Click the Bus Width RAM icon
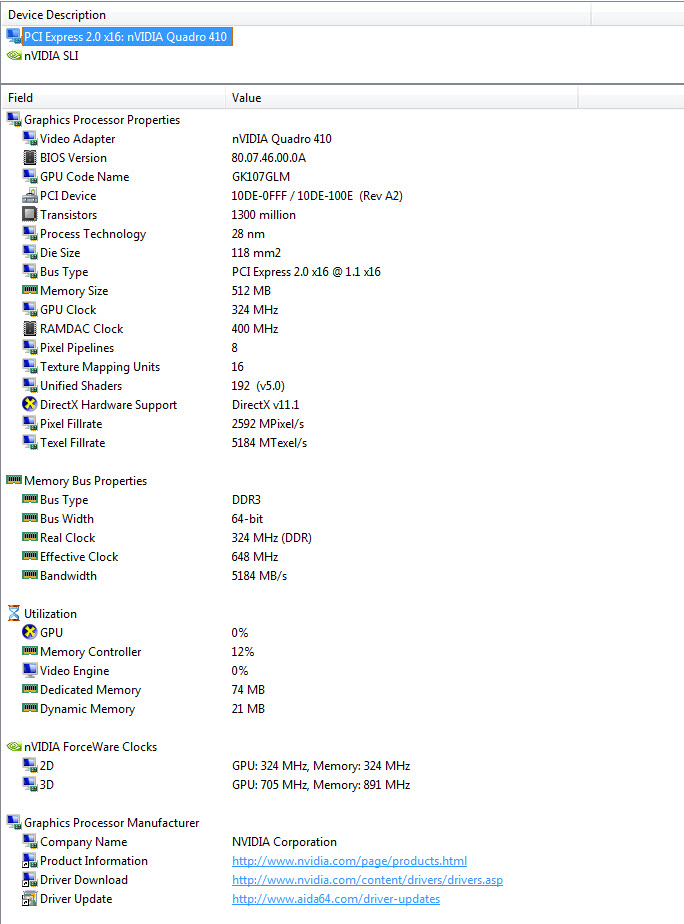Image resolution: width=684 pixels, height=924 pixels. [x=29, y=518]
